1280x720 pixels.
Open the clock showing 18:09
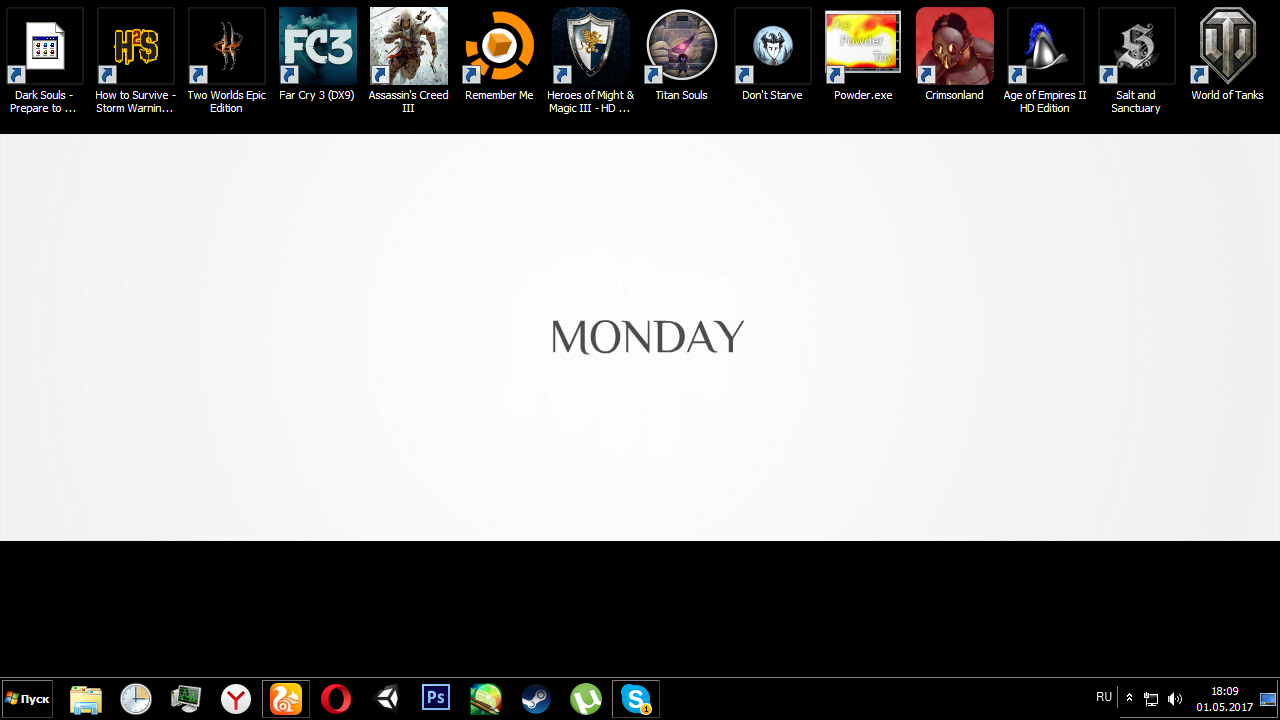(1224, 699)
